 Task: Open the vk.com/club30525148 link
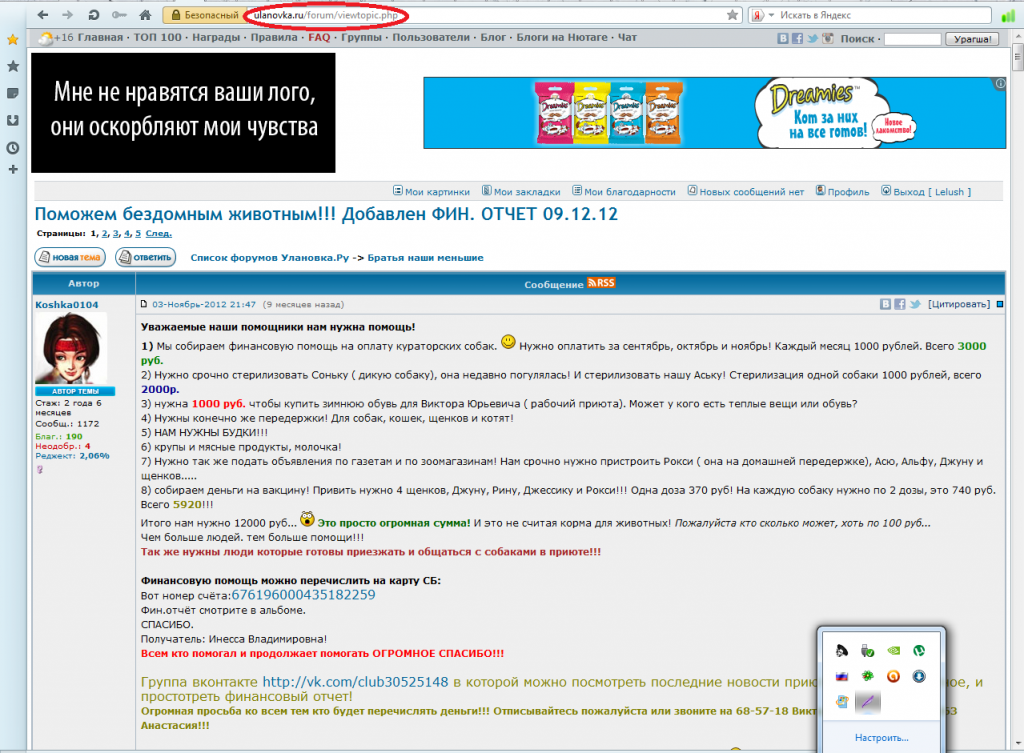(355, 682)
